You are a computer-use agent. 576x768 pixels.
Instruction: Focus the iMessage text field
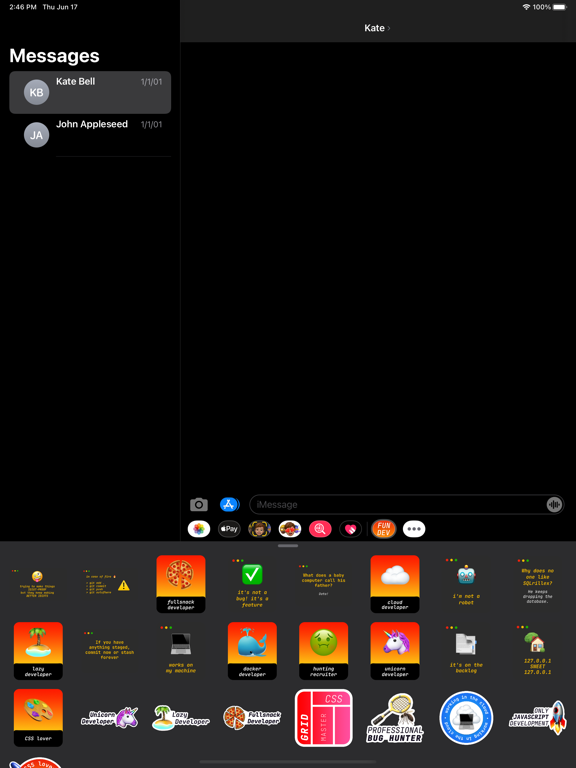point(407,504)
